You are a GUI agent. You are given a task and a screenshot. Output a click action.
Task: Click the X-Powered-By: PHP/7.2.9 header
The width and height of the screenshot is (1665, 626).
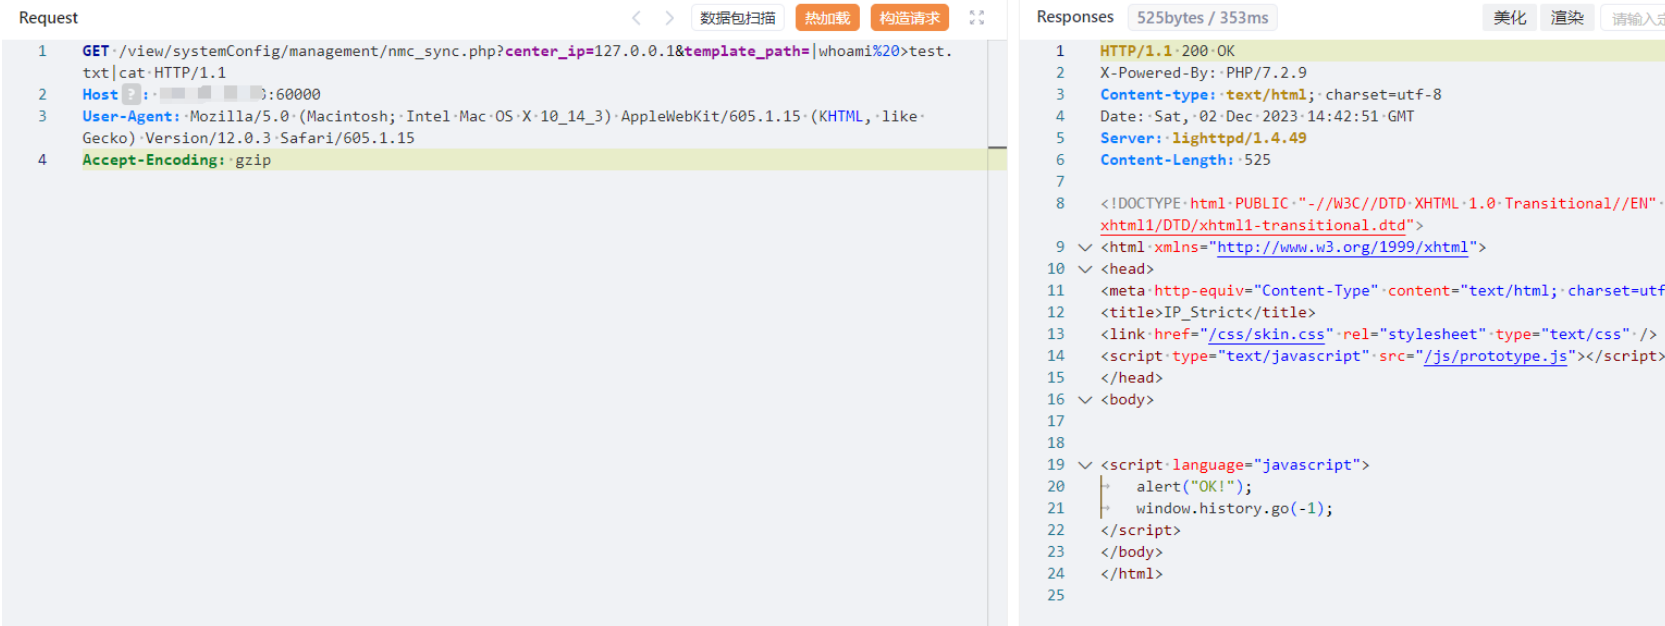pyautogui.click(x=1203, y=73)
